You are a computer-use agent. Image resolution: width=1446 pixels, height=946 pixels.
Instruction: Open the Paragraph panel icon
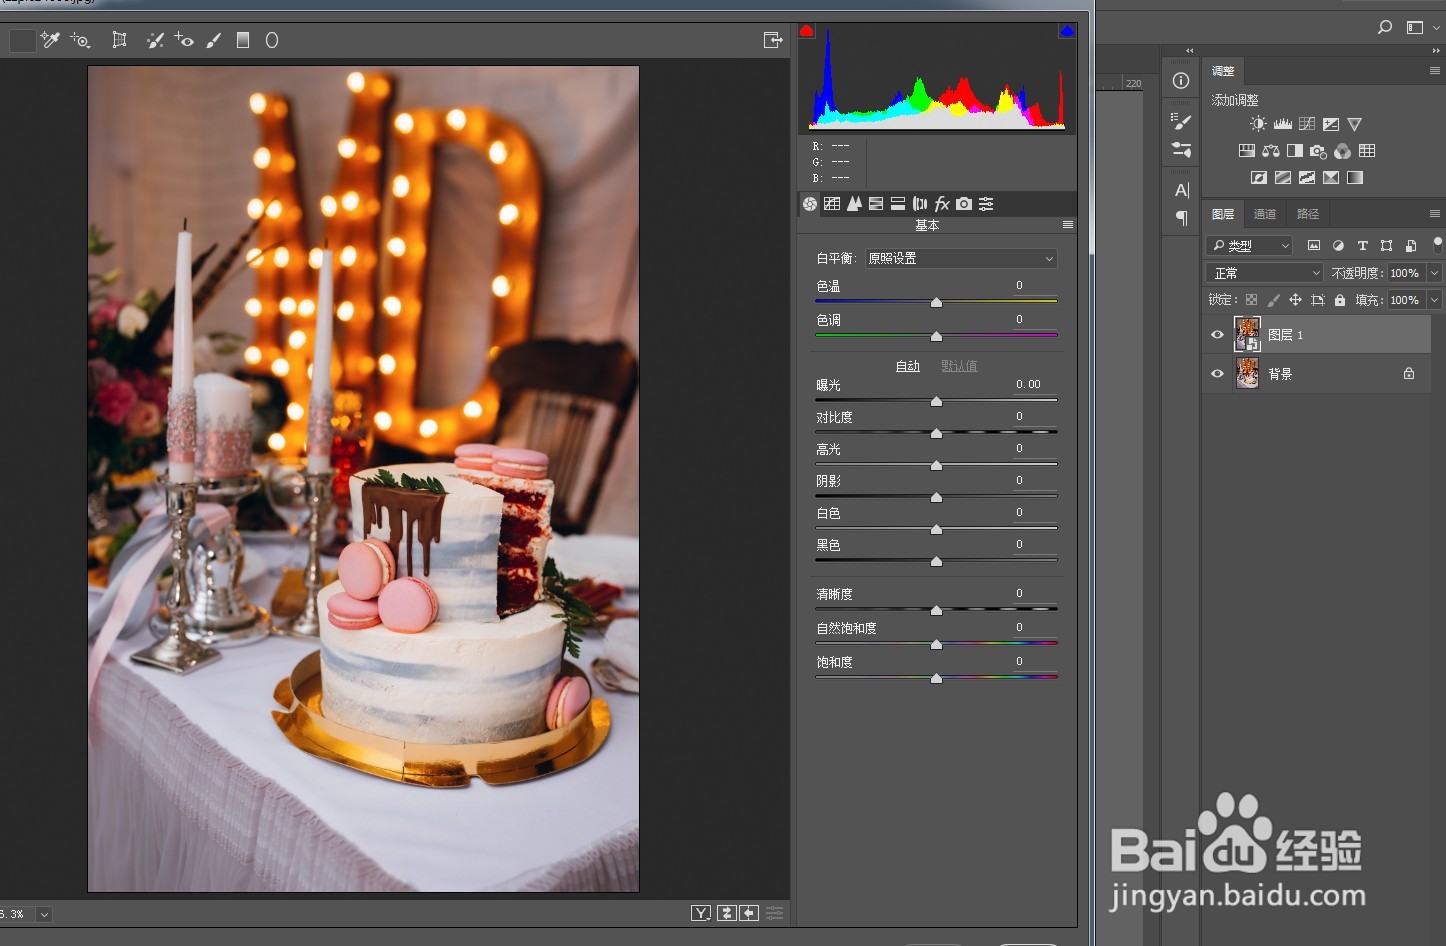coord(1182,218)
